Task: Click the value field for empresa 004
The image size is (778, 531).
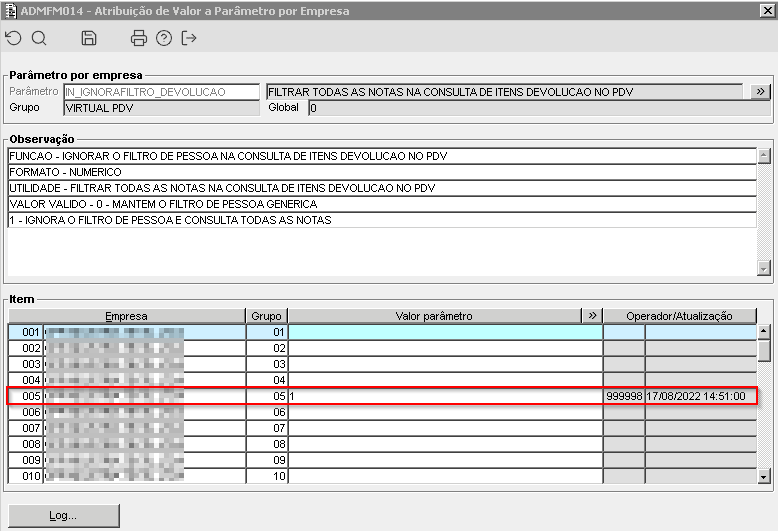Action: click(x=445, y=380)
